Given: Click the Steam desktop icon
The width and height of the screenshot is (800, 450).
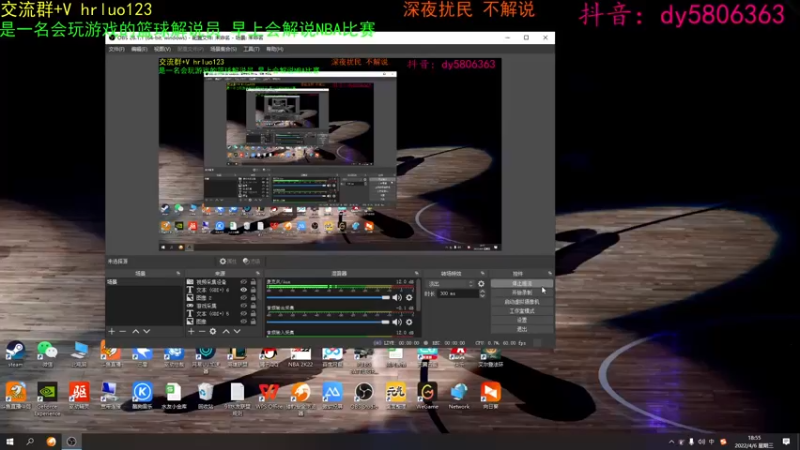Looking at the screenshot, I should point(15,354).
